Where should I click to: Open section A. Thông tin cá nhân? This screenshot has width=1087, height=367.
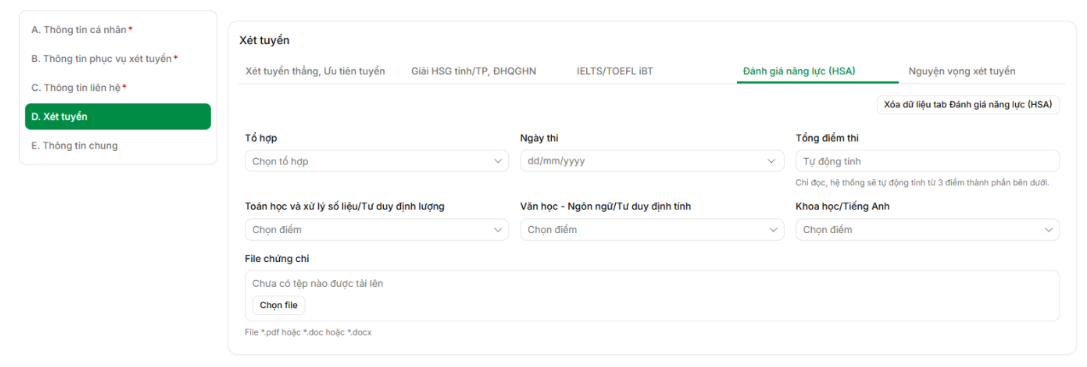tap(82, 30)
